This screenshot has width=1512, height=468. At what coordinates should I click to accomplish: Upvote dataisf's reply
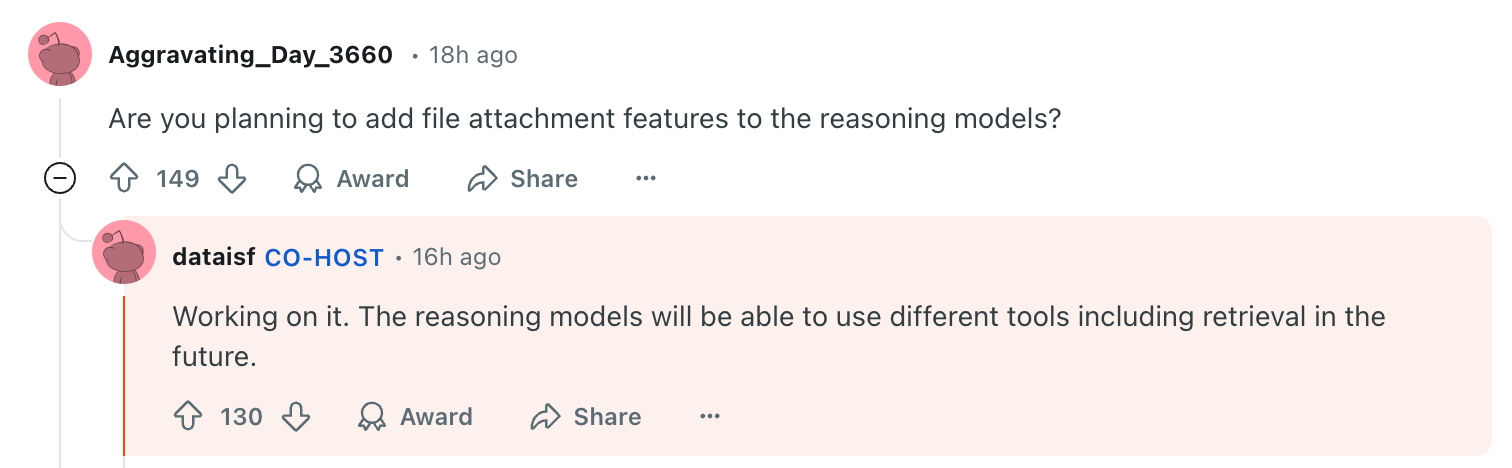187,416
